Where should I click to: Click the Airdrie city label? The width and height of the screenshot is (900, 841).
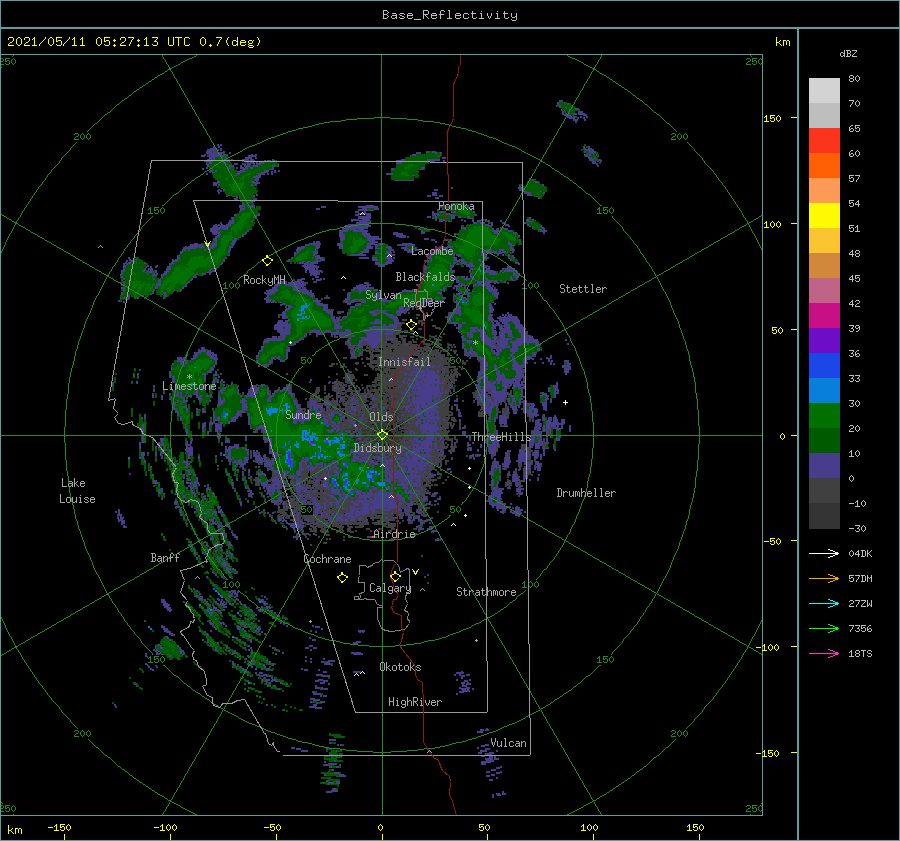point(394,534)
